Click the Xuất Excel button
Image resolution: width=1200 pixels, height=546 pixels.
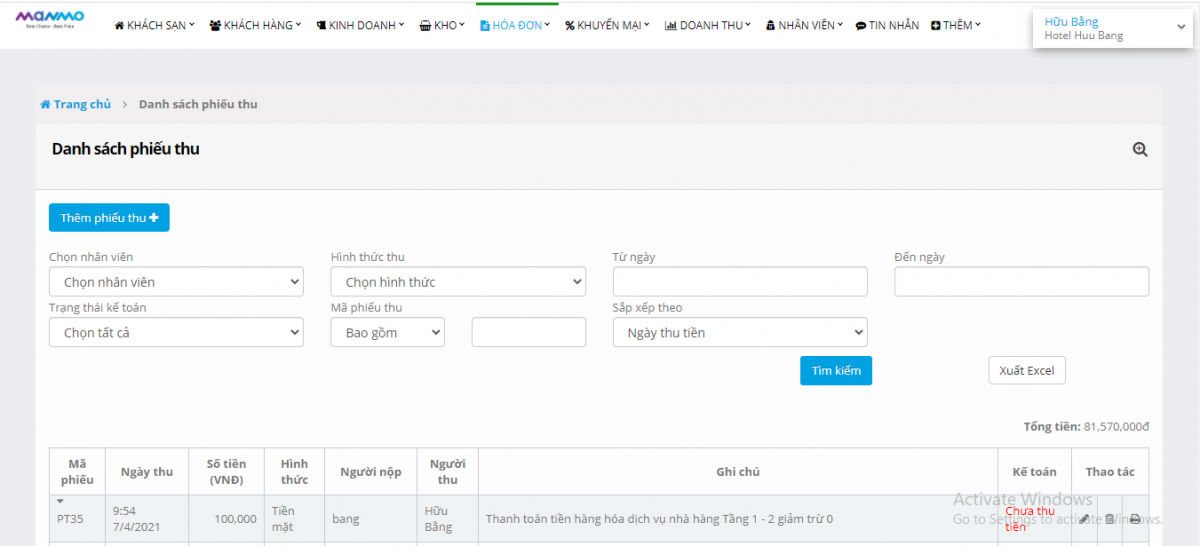coord(1027,371)
